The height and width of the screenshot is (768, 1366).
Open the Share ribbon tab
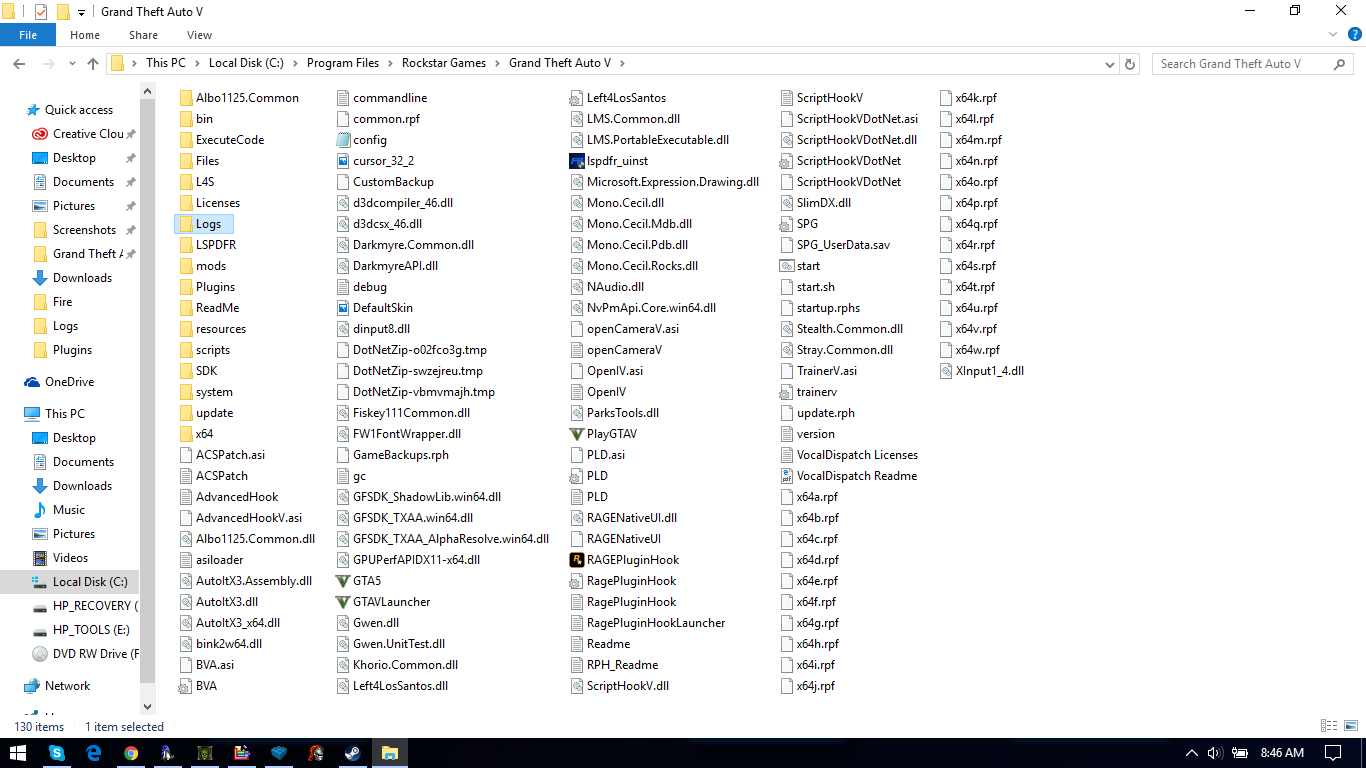click(143, 35)
